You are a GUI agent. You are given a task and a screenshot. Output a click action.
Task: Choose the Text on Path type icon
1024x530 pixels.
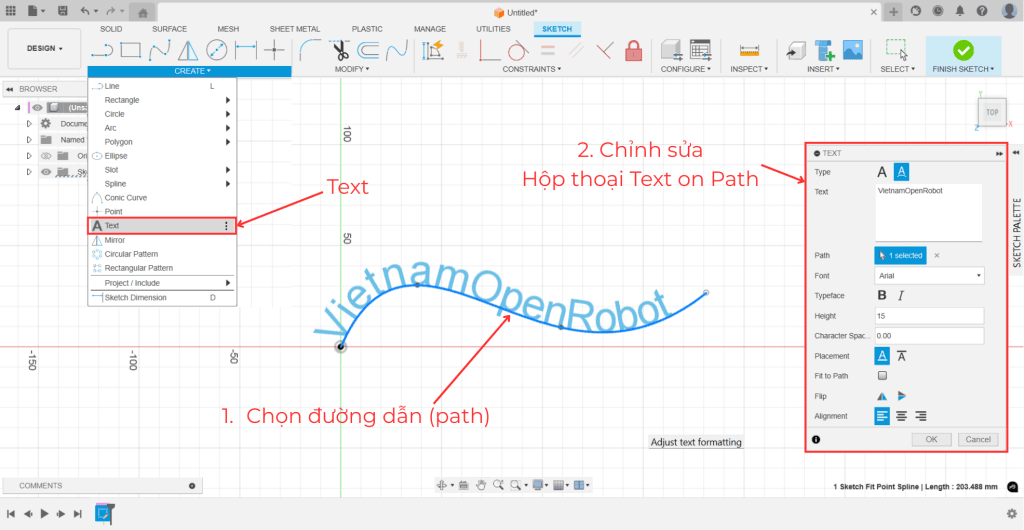point(901,173)
